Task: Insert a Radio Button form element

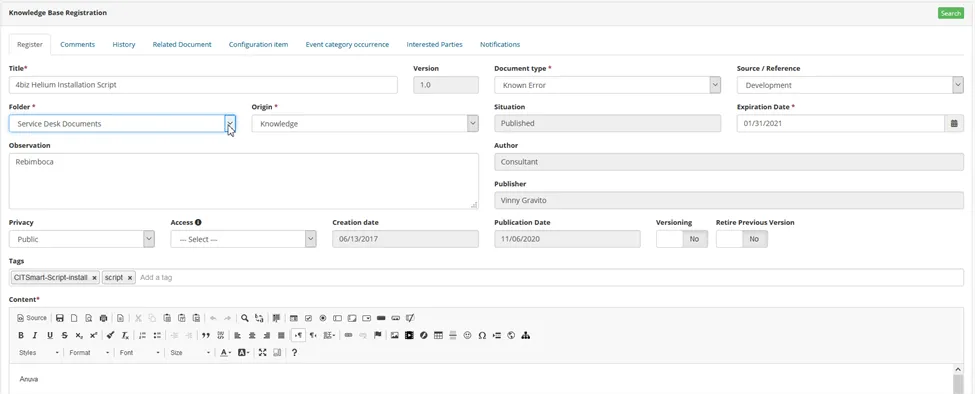Action: click(x=323, y=318)
